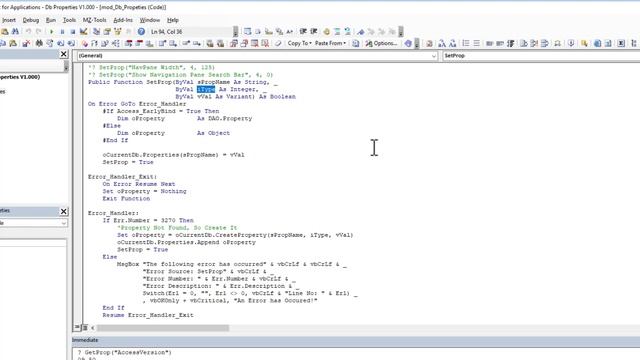Open the Window menu
This screenshot has height=360, width=640.
pyautogui.click(x=150, y=20)
